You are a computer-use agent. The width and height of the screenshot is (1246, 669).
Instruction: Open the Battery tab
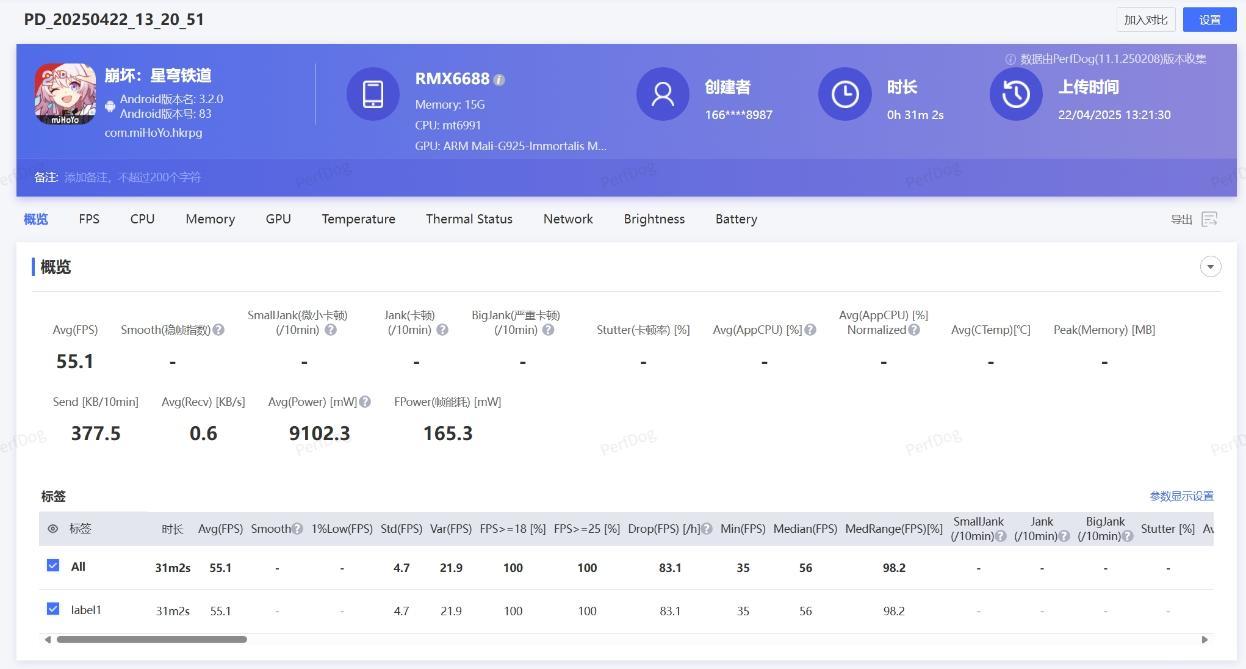[x=736, y=219]
